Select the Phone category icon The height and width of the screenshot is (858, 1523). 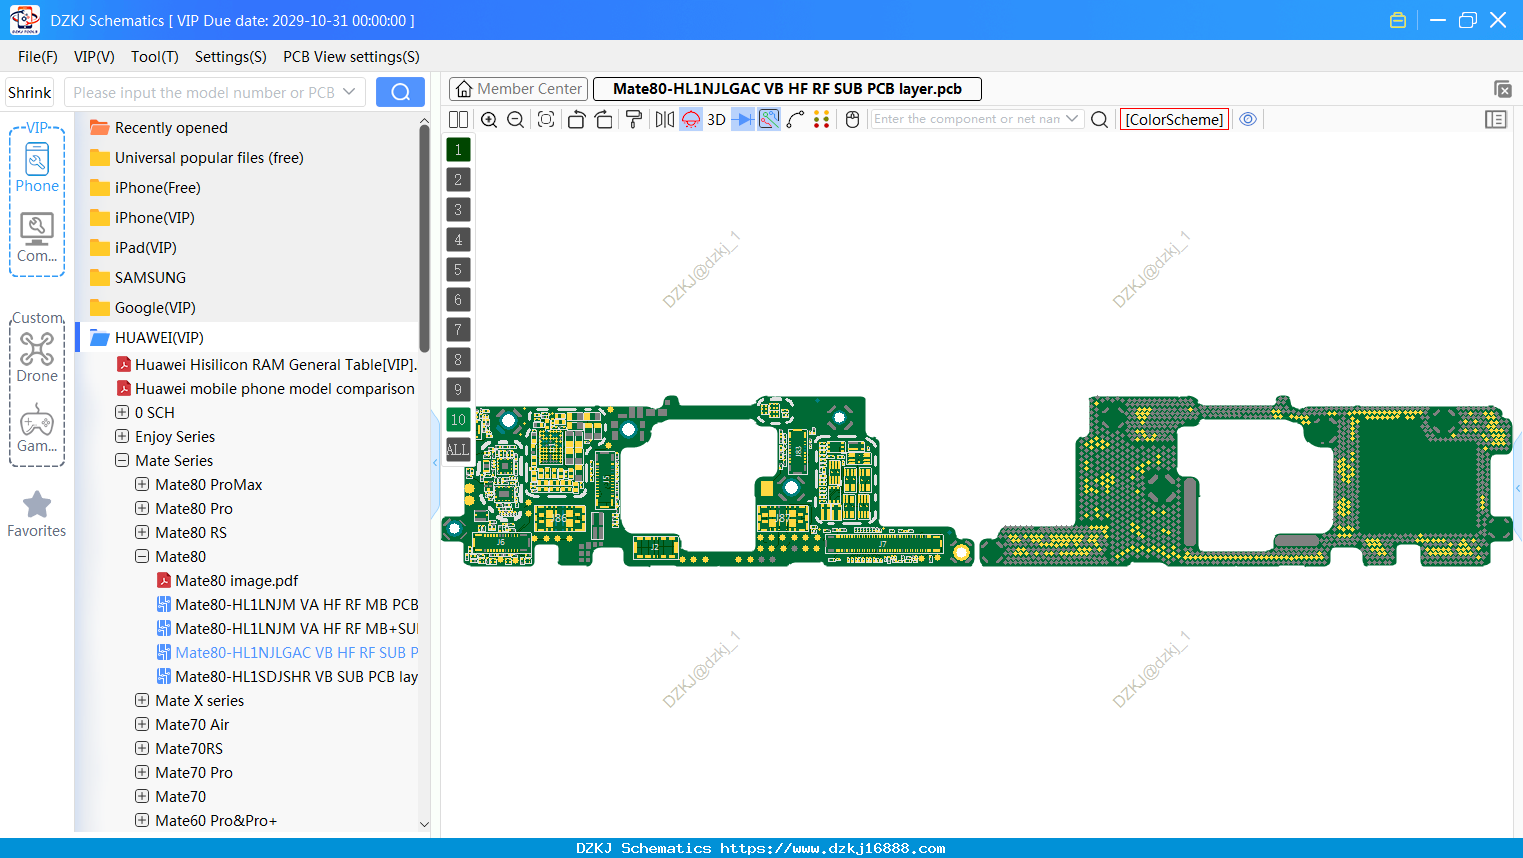click(x=37, y=167)
